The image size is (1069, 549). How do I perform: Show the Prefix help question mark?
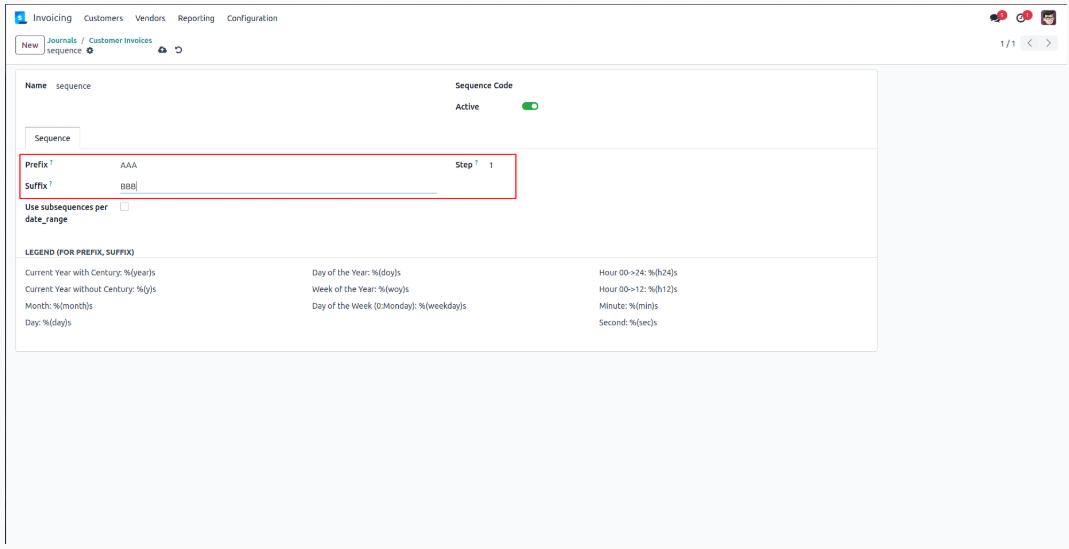(x=51, y=163)
